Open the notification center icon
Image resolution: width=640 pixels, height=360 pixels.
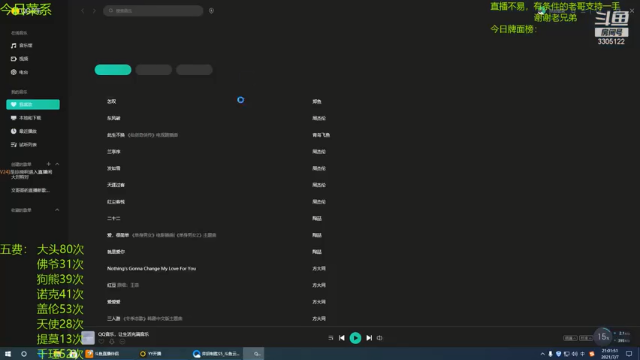629,354
